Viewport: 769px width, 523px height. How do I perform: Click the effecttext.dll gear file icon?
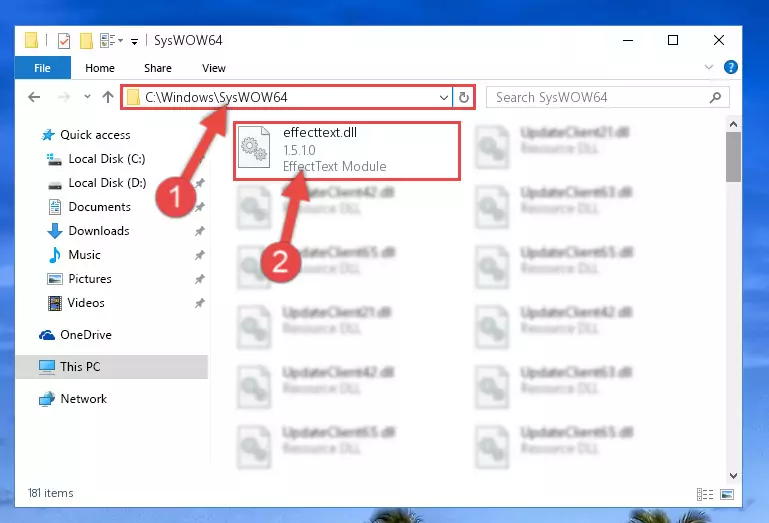254,147
